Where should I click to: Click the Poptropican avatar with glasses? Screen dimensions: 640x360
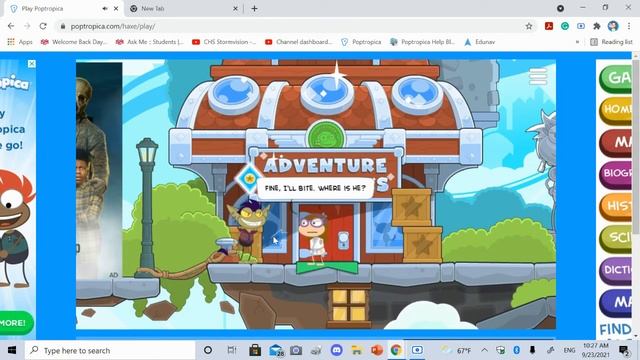[x=313, y=239]
